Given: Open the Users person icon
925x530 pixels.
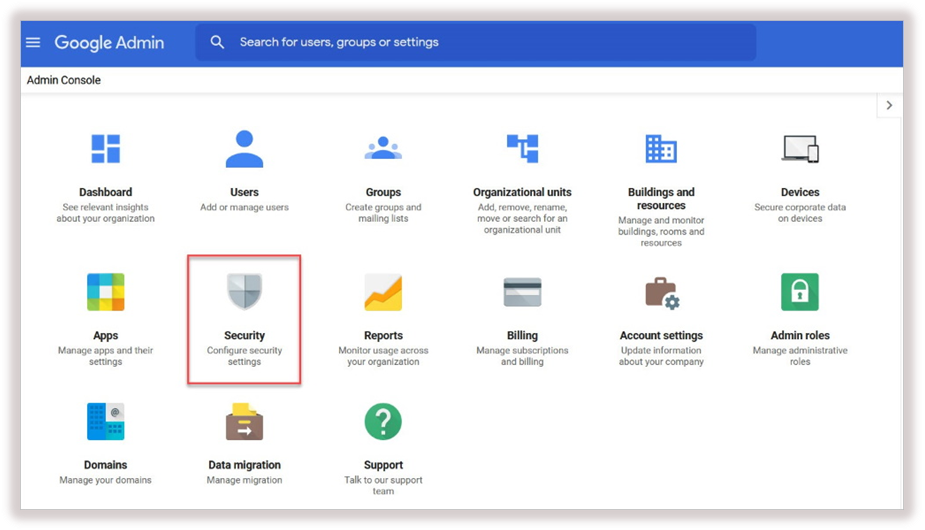Looking at the screenshot, I should click(244, 149).
